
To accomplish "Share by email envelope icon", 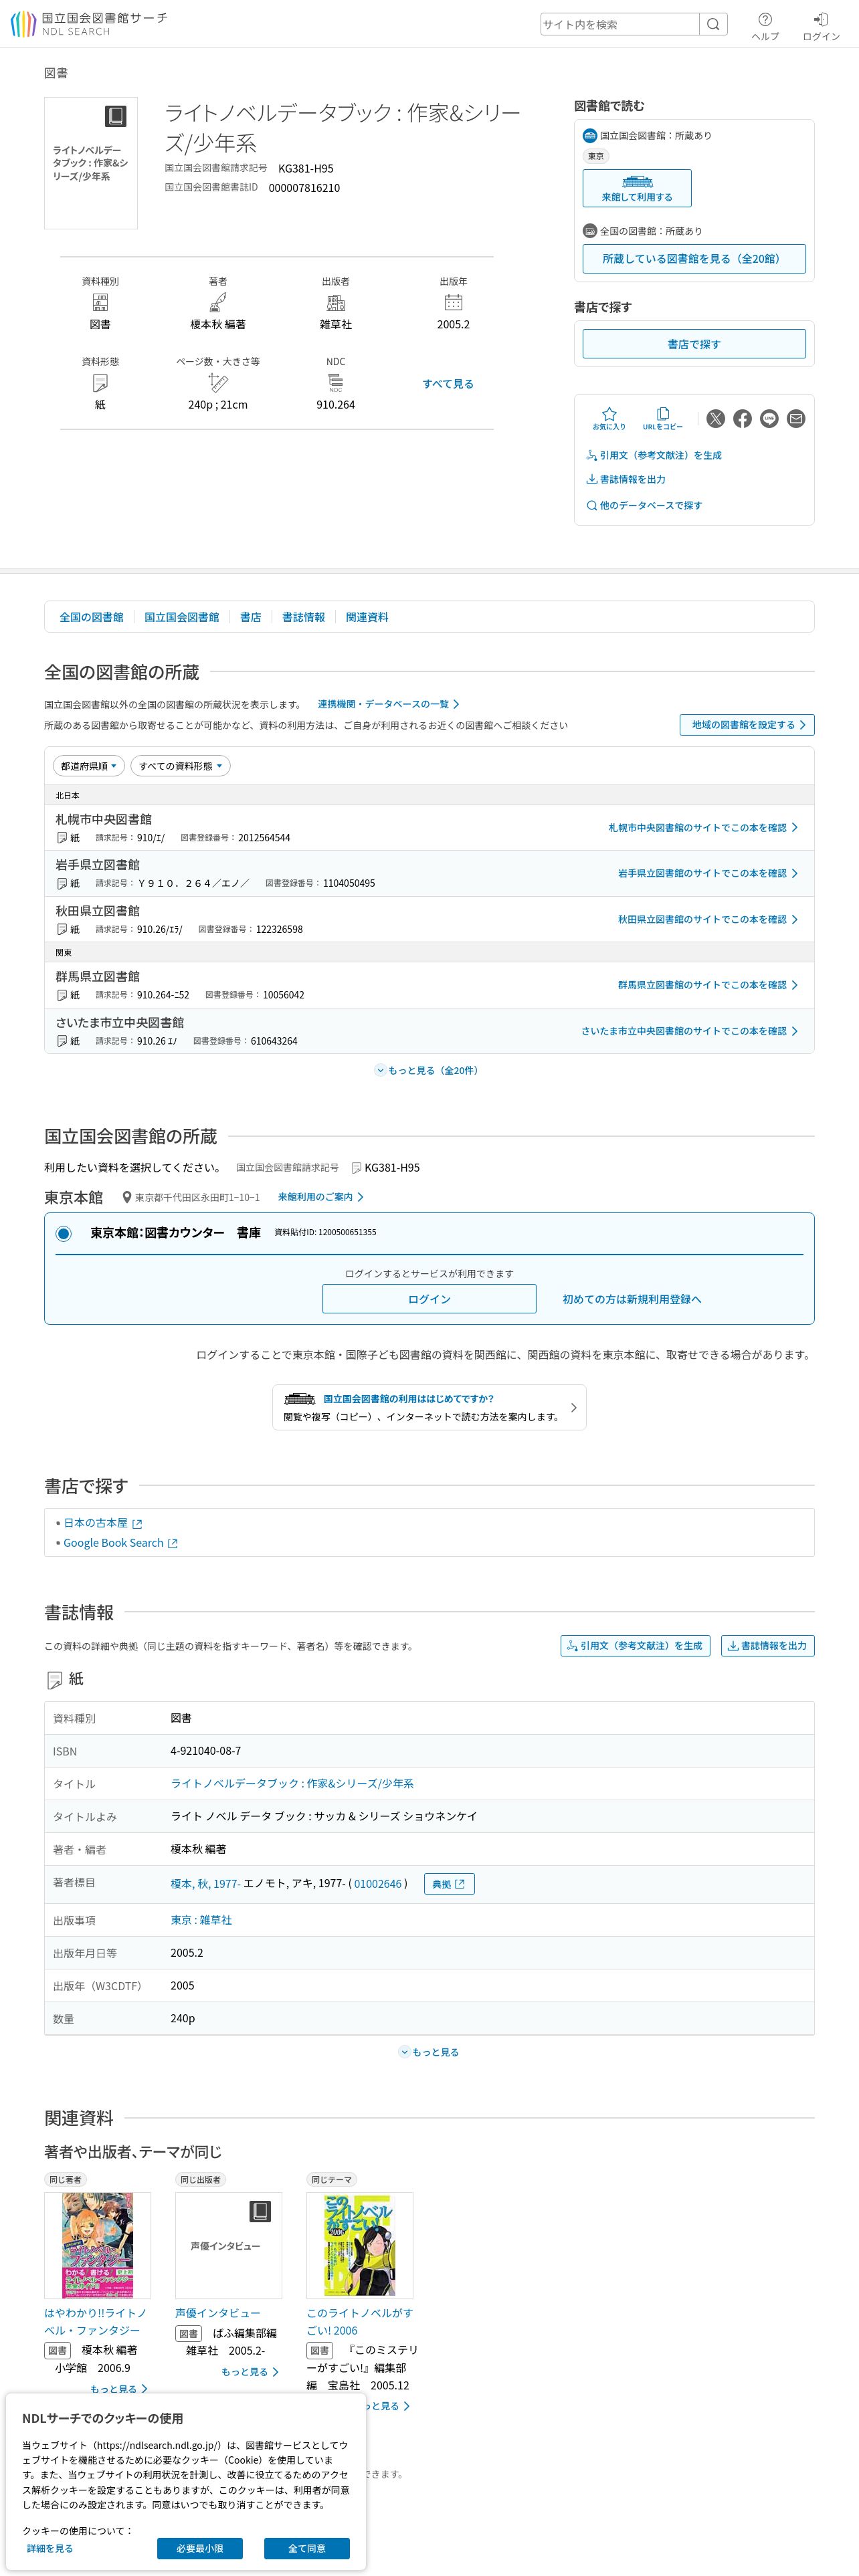I will [796, 419].
